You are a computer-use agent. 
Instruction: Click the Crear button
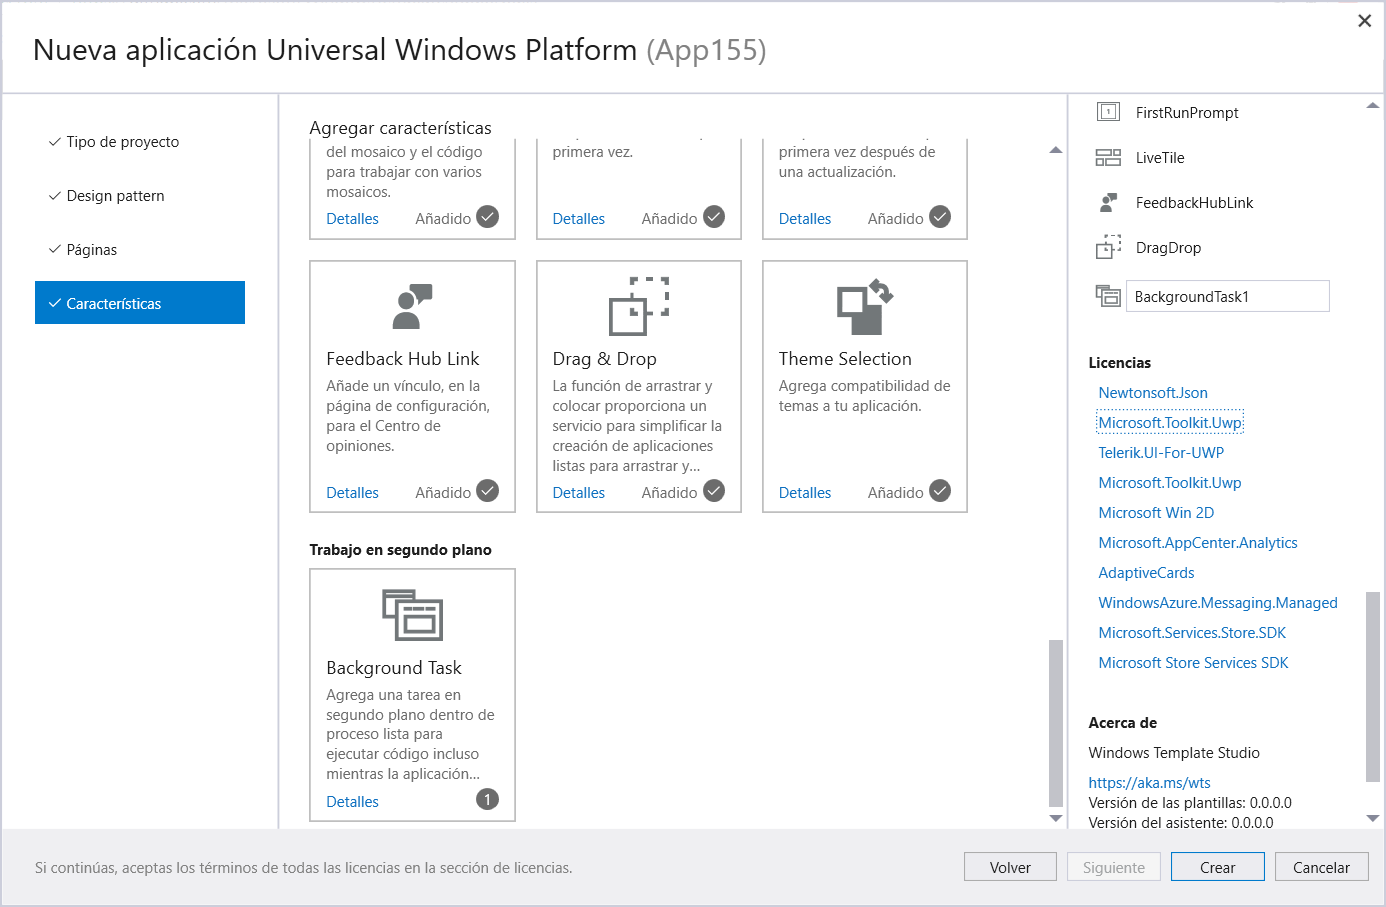coord(1218,867)
